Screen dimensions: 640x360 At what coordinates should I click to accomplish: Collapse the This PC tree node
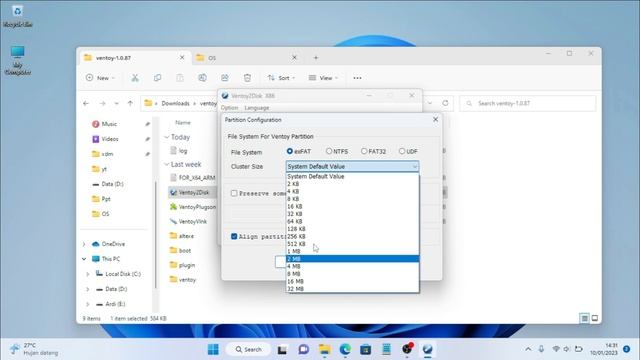(84, 259)
